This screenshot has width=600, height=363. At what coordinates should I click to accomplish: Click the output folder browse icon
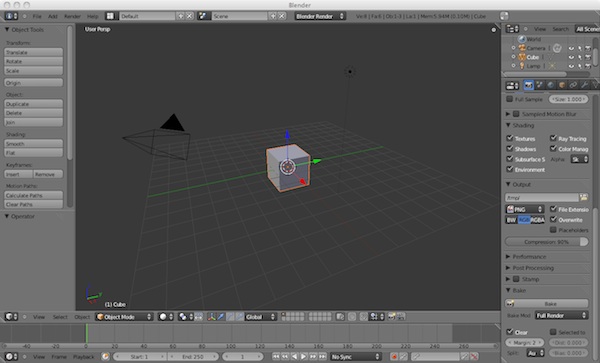[x=584, y=197]
